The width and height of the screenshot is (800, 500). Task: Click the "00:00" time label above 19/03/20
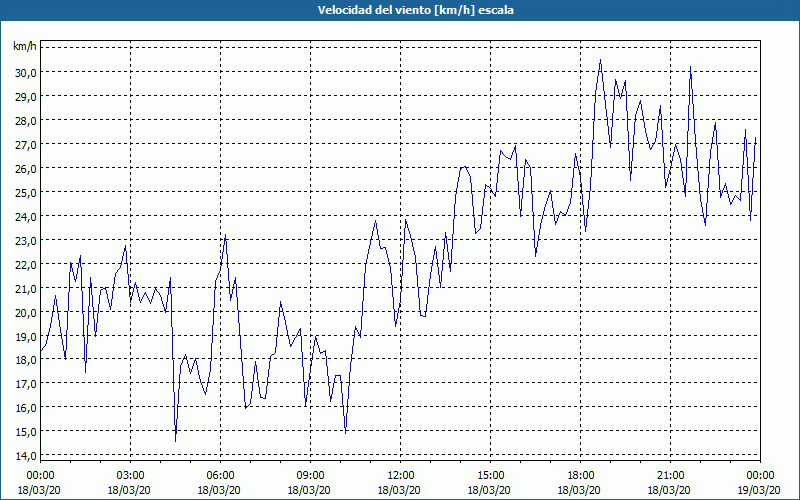tap(760, 476)
